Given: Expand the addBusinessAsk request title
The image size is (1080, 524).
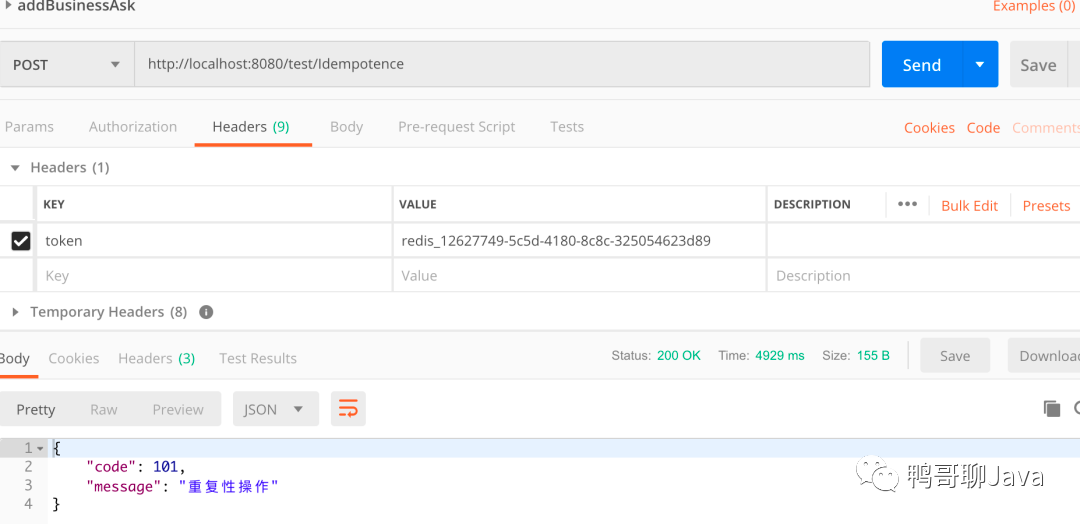Looking at the screenshot, I should coord(7,6).
